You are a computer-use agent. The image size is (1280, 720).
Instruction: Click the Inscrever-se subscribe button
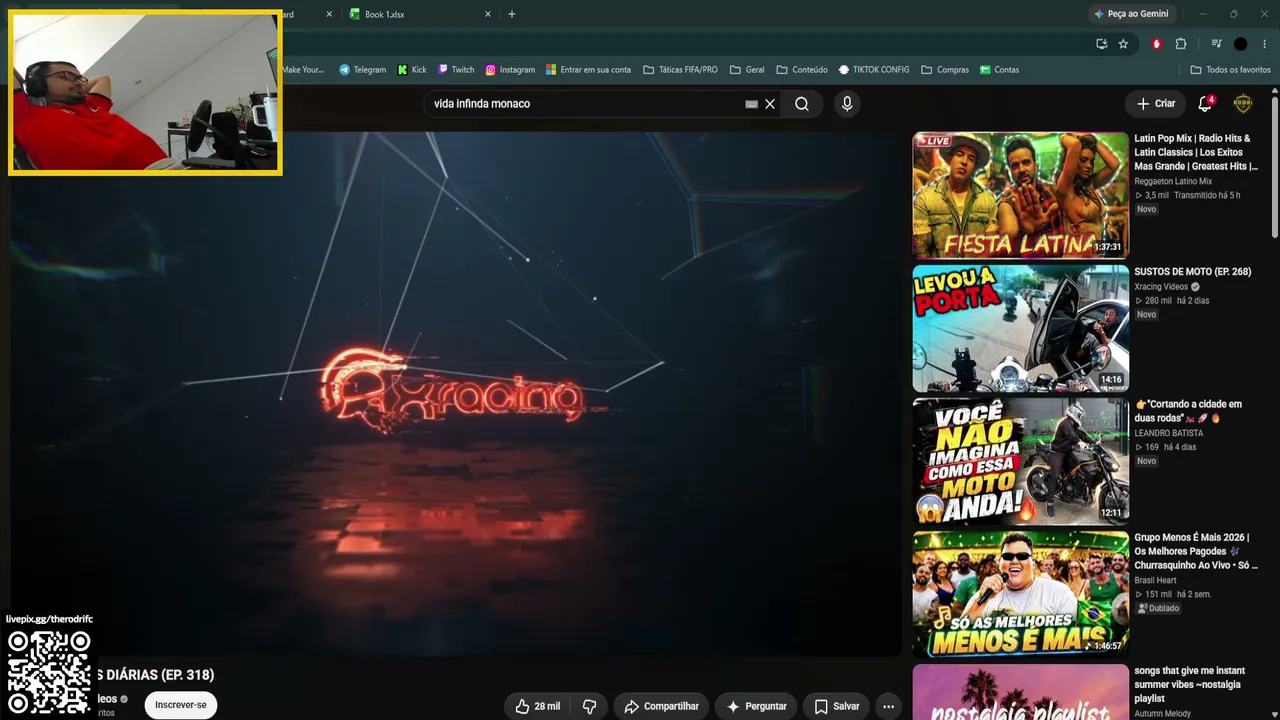[181, 705]
